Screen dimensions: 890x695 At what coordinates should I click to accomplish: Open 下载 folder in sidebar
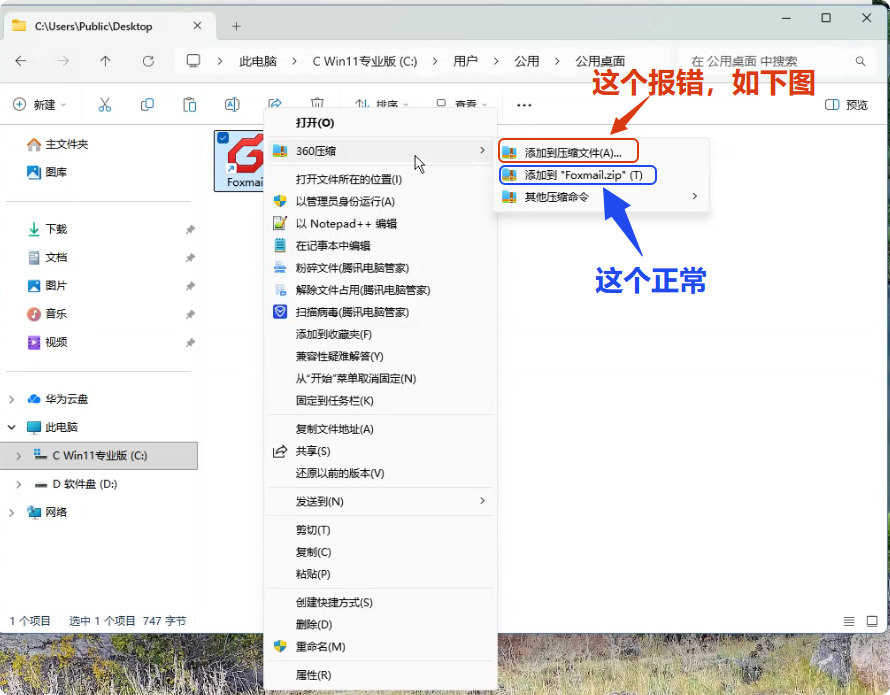point(47,229)
